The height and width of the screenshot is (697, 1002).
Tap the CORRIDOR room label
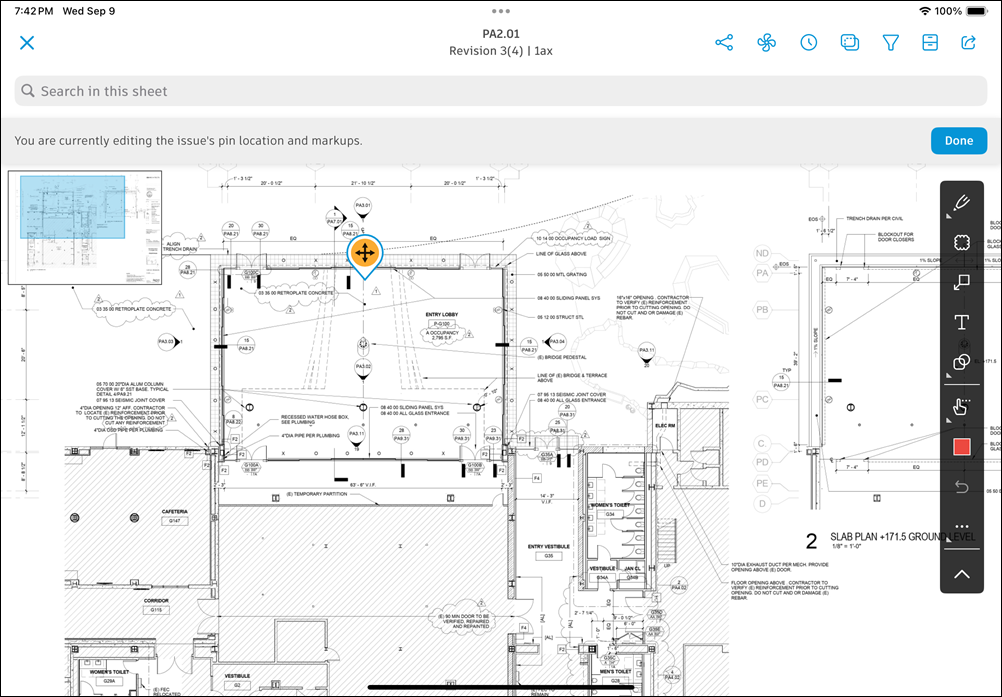pos(156,601)
